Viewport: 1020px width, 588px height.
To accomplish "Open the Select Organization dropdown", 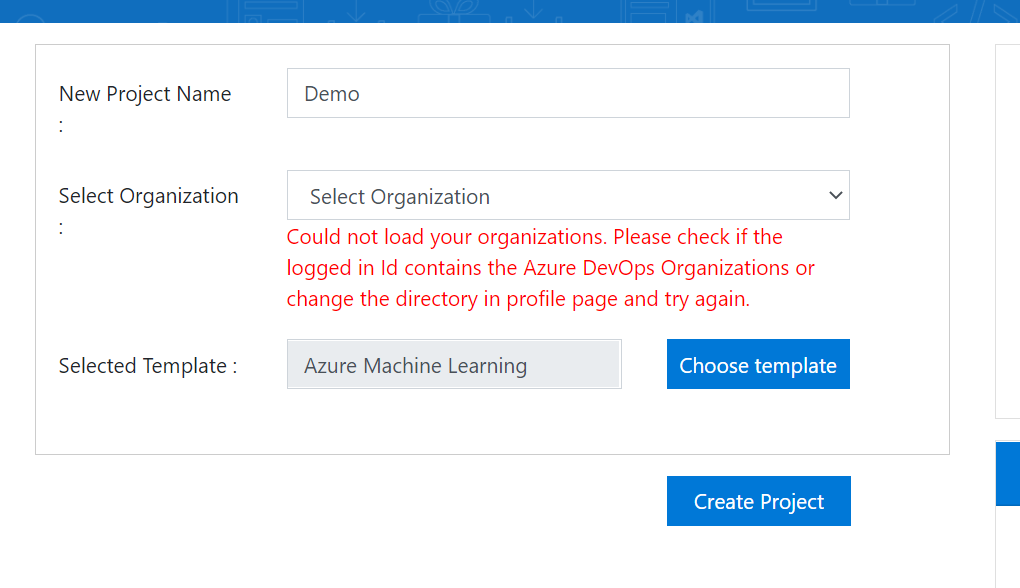I will [568, 195].
